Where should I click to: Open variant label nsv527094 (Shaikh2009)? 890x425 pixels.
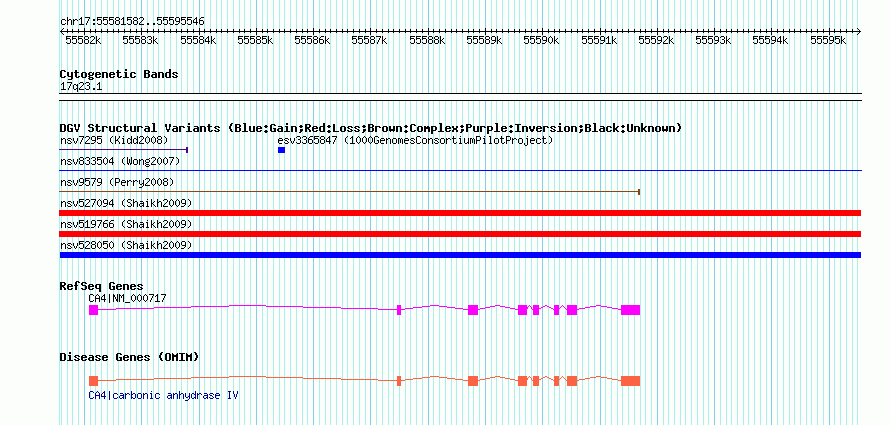click(x=126, y=203)
